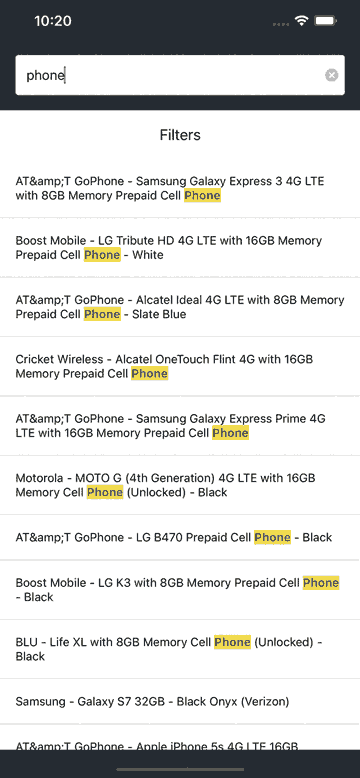Screen dimensions: 360x778
Task: Open Apple iPhone 5s 4G LTE result
Action: (180, 737)
